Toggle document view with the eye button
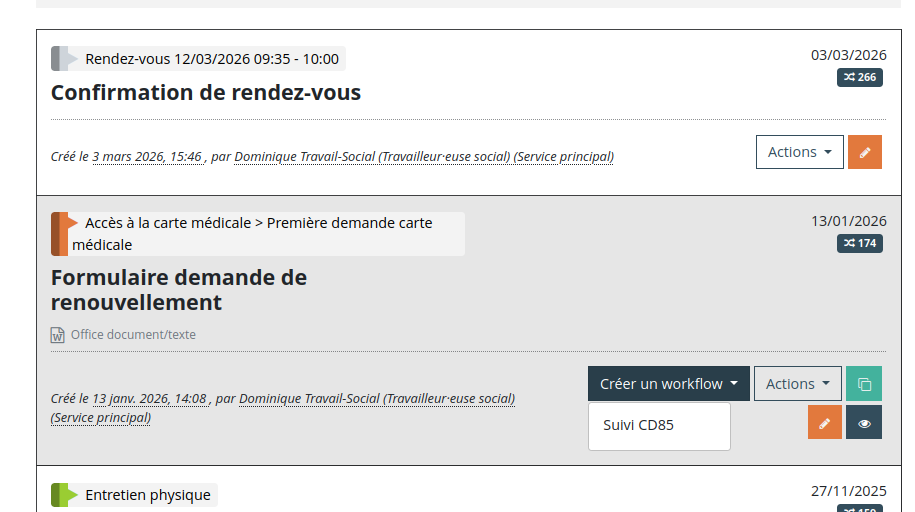Viewport: 915px width, 512px height. pyautogui.click(x=864, y=423)
